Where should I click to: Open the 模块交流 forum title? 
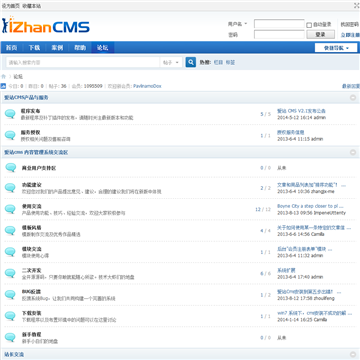[x=32, y=249]
